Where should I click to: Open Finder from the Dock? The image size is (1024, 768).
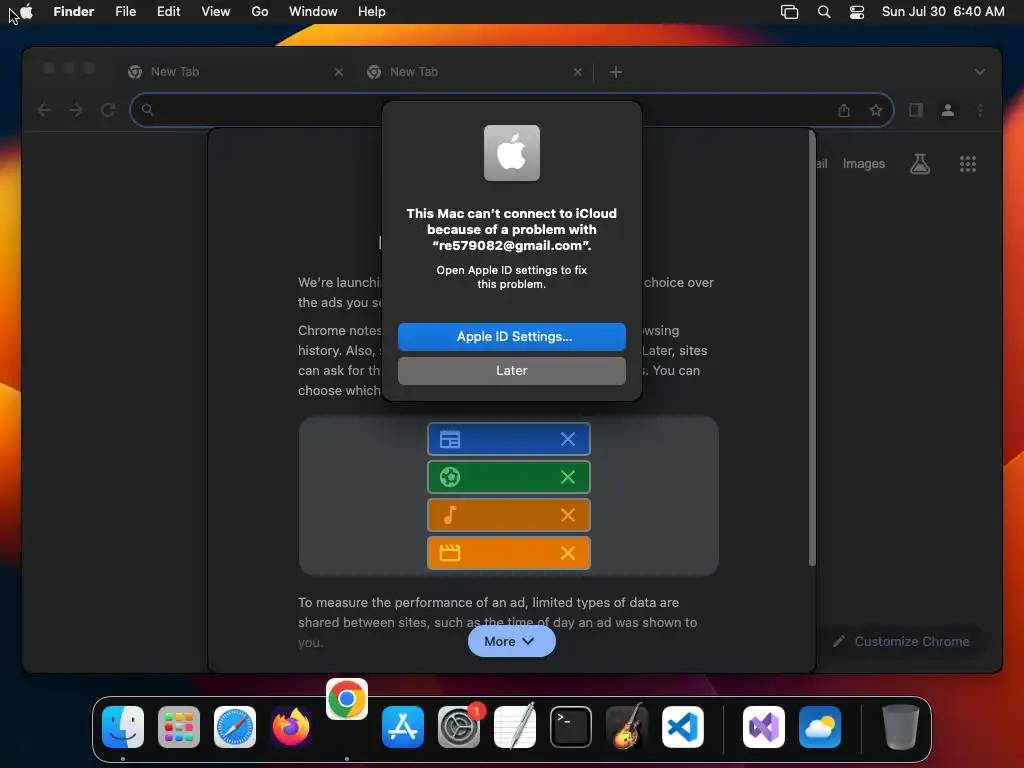(123, 727)
